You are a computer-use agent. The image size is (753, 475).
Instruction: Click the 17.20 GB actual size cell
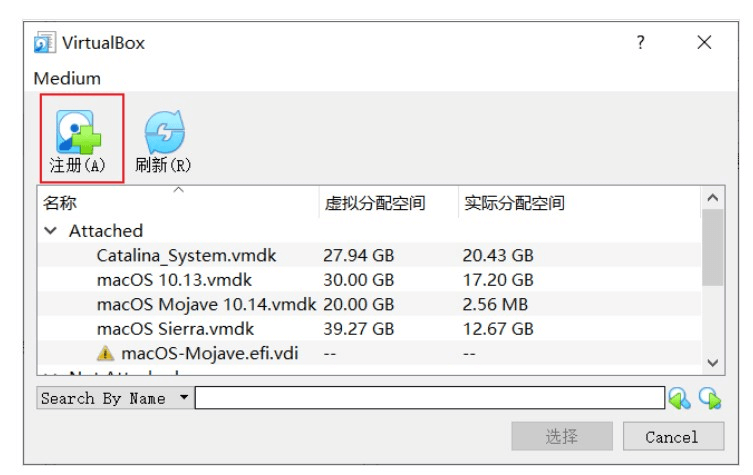[x=498, y=280]
